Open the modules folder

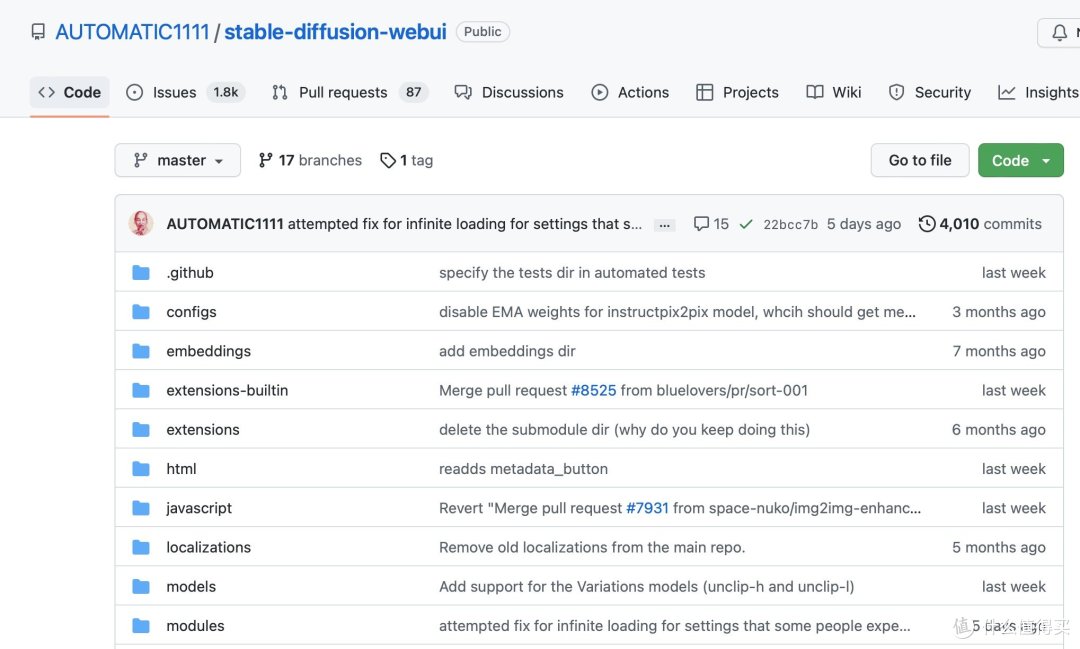195,625
